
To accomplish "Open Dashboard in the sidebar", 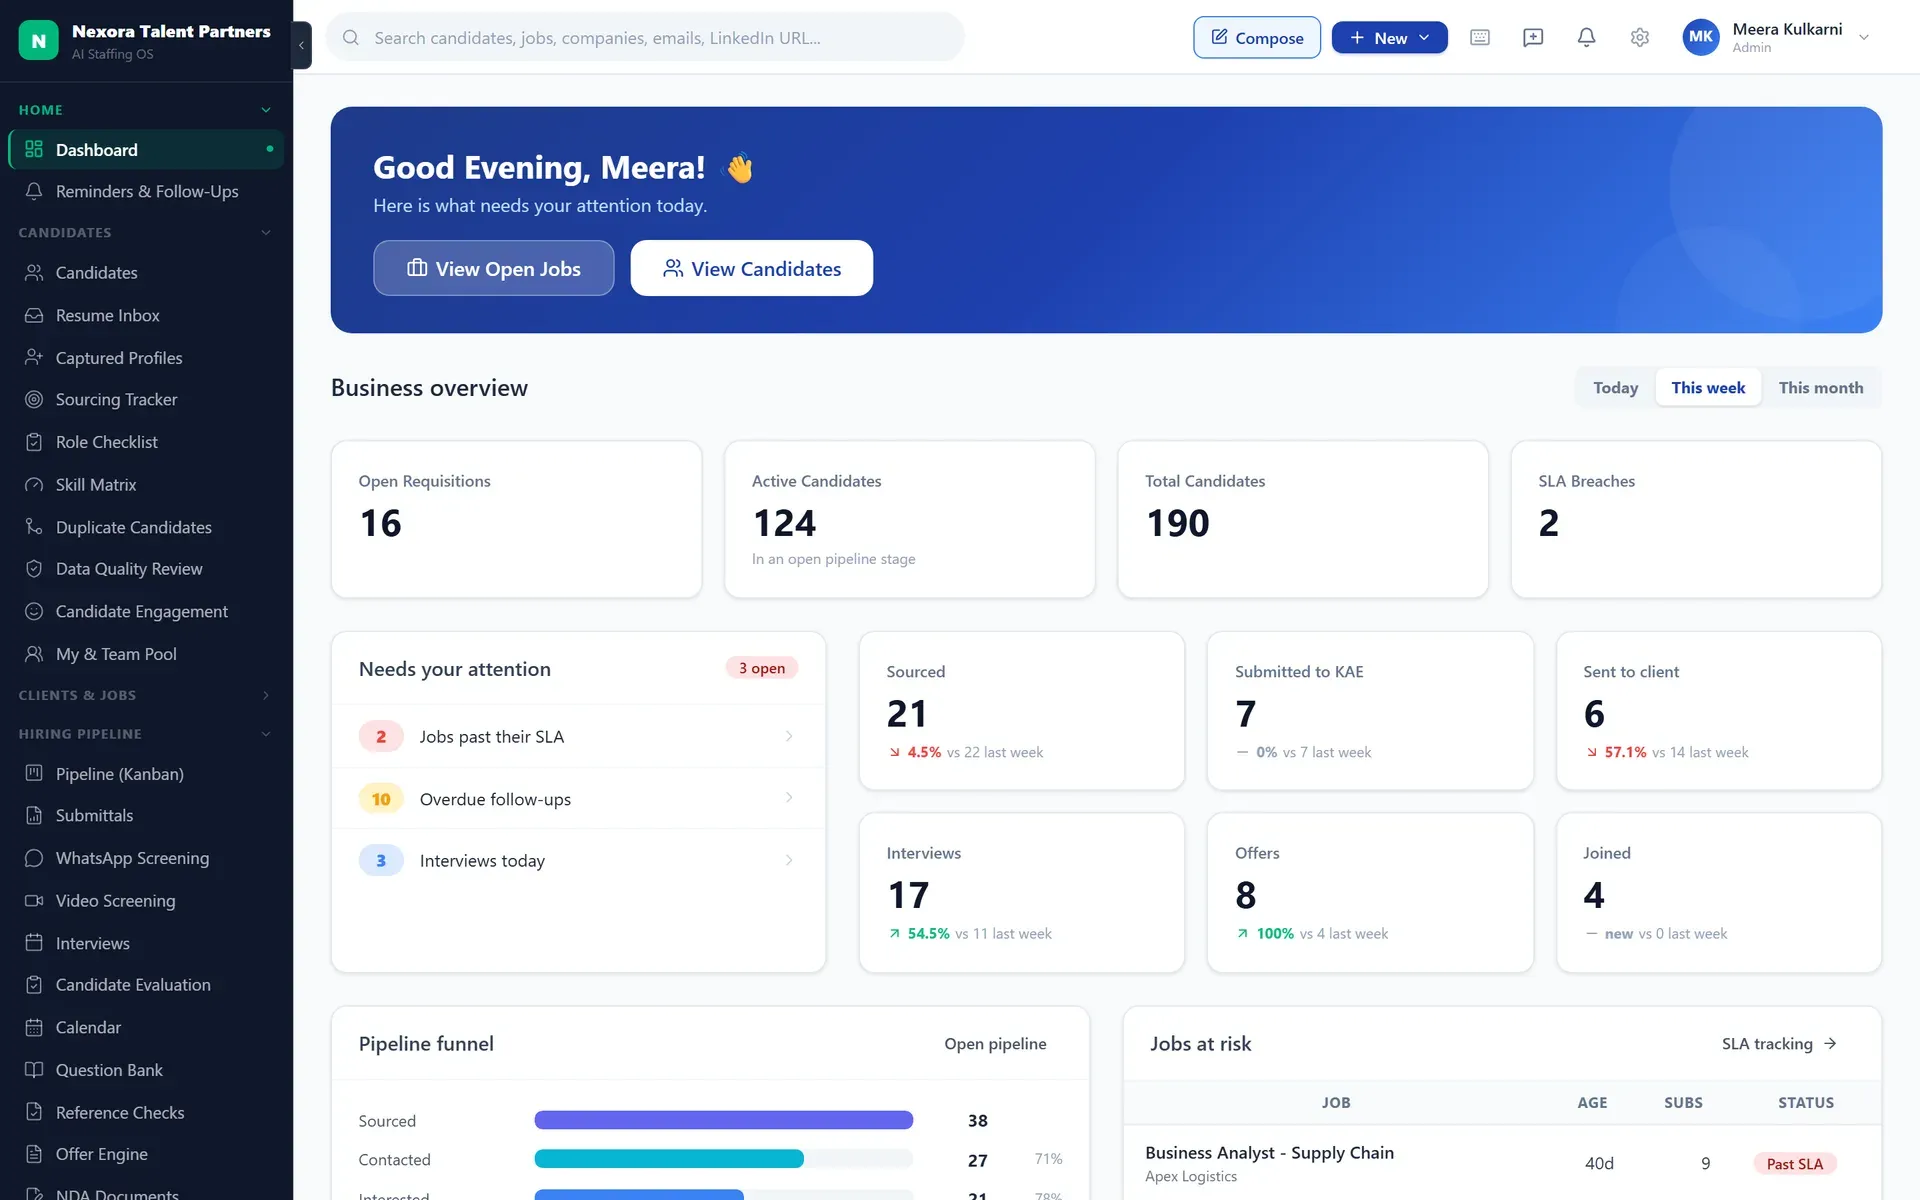I will [146, 150].
